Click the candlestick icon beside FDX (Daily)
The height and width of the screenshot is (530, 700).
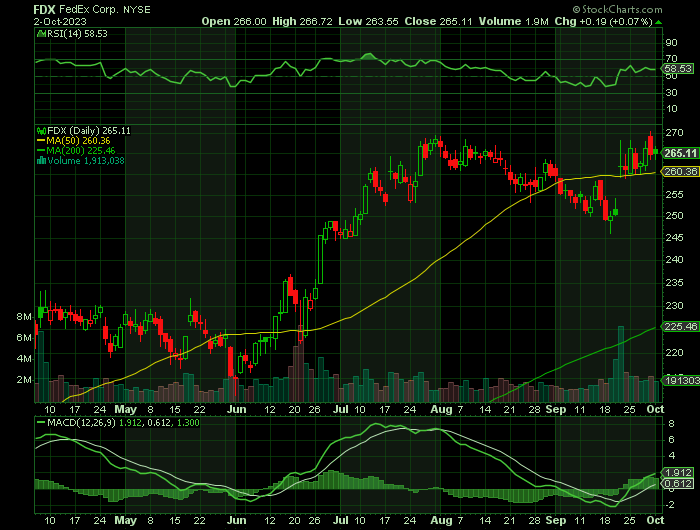(42, 131)
